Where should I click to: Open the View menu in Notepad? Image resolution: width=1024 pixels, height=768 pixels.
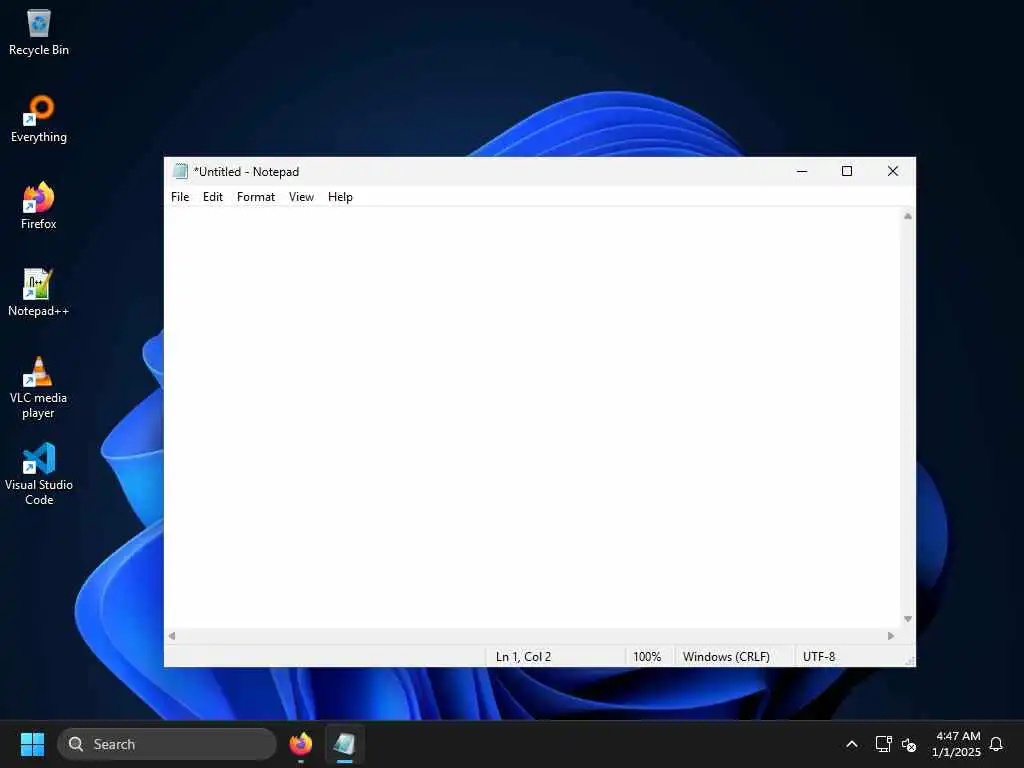[301, 197]
